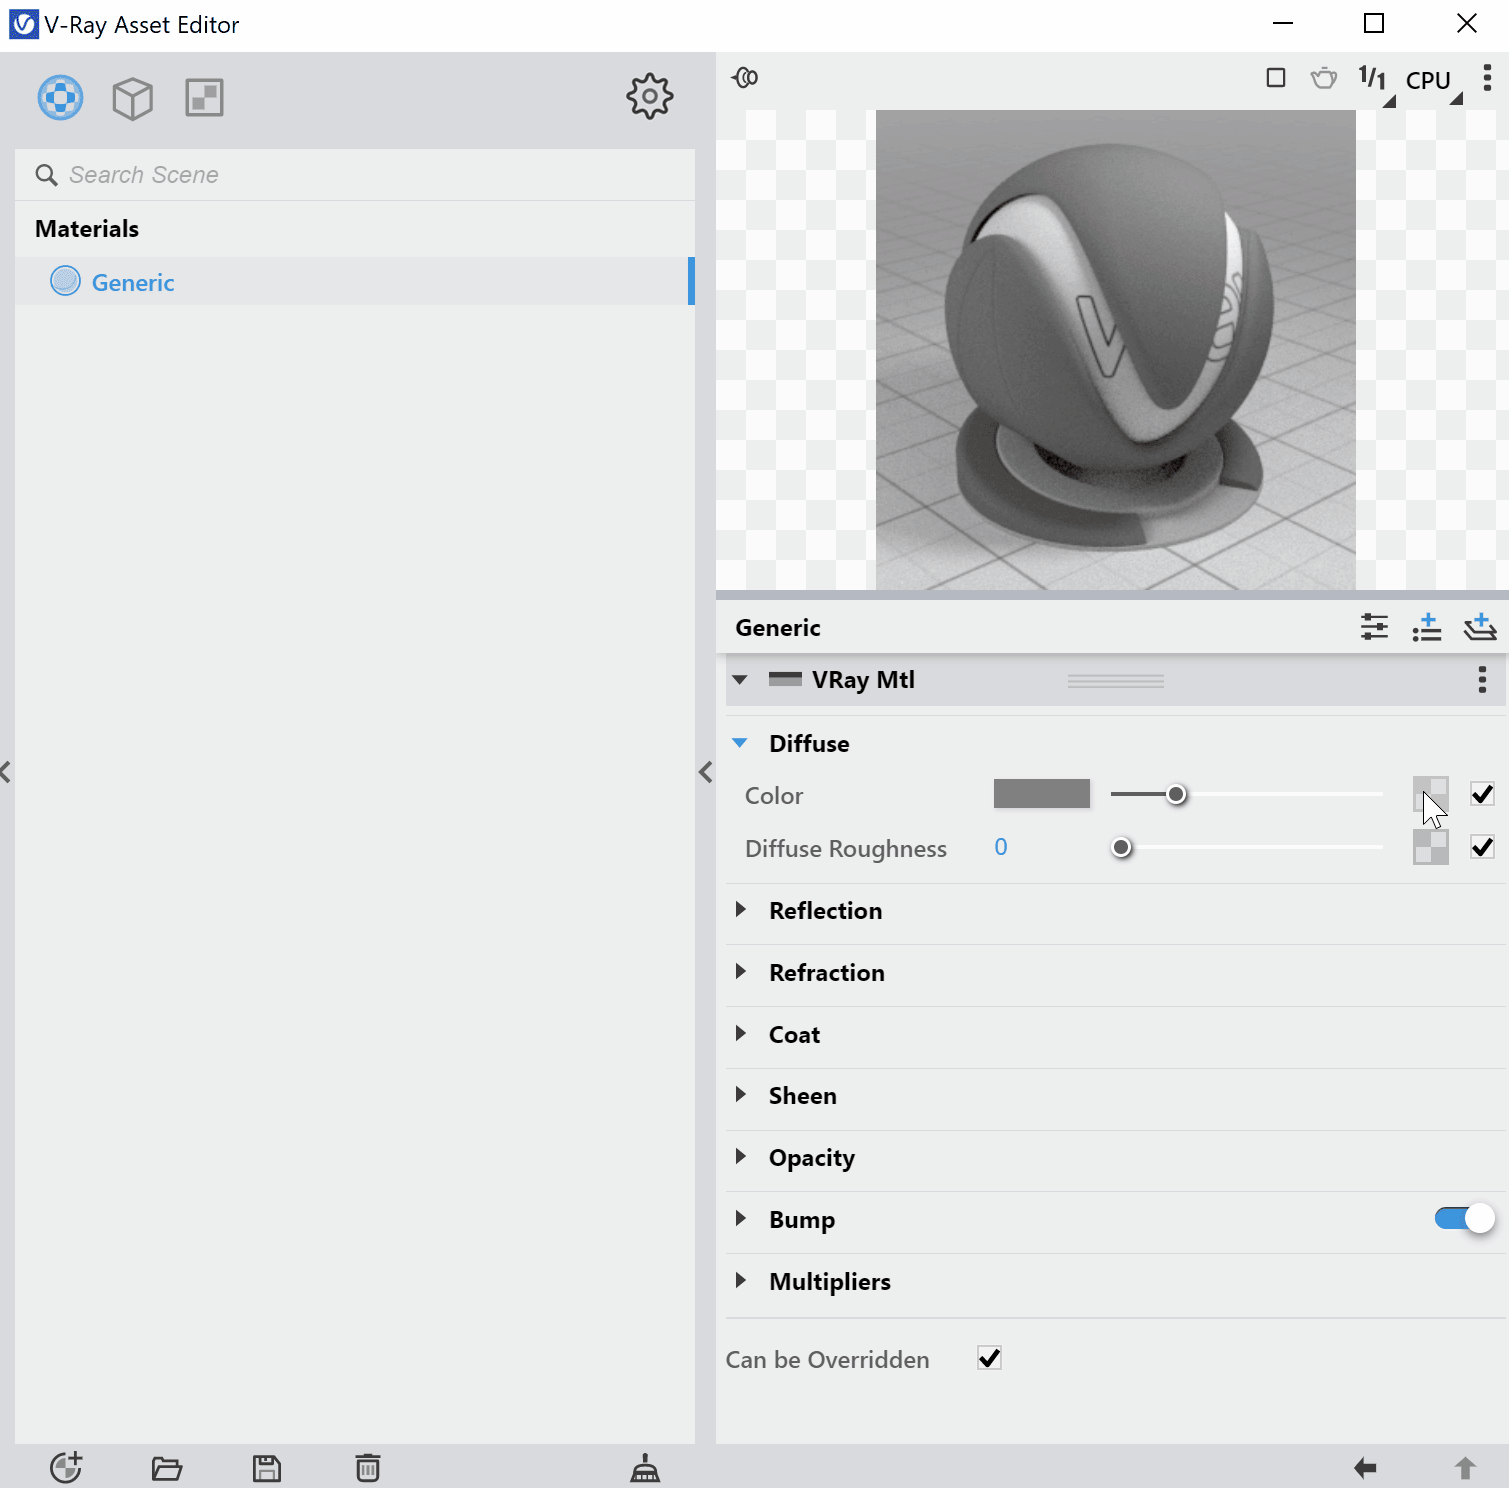Open preview panel three-dot menu
The width and height of the screenshot is (1509, 1488).
(x=1487, y=78)
